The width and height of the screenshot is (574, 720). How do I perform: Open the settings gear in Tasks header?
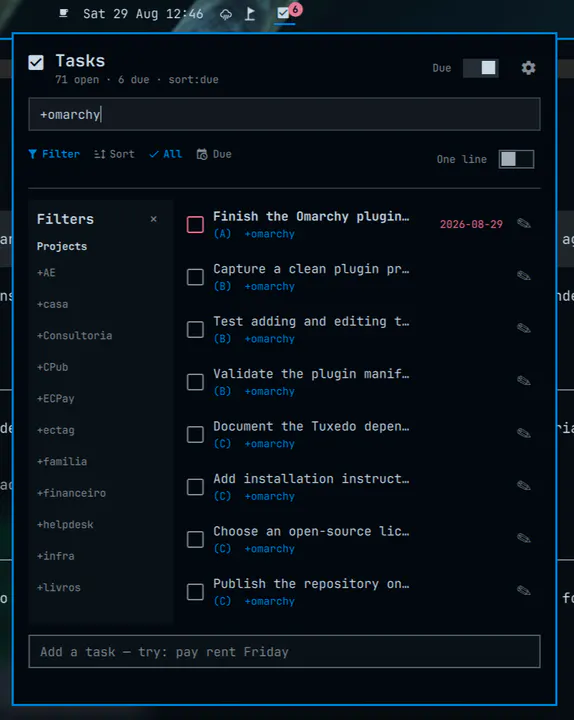click(x=528, y=68)
